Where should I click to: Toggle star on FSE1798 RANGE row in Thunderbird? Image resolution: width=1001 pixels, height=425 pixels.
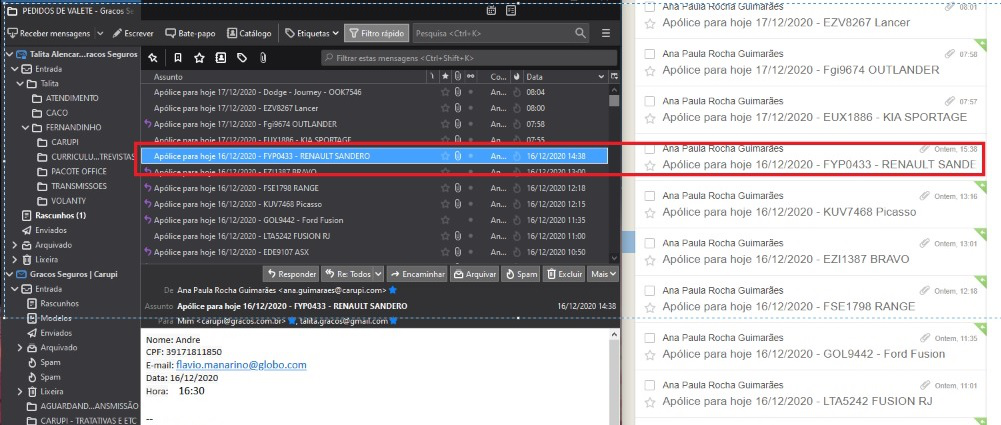tap(445, 188)
